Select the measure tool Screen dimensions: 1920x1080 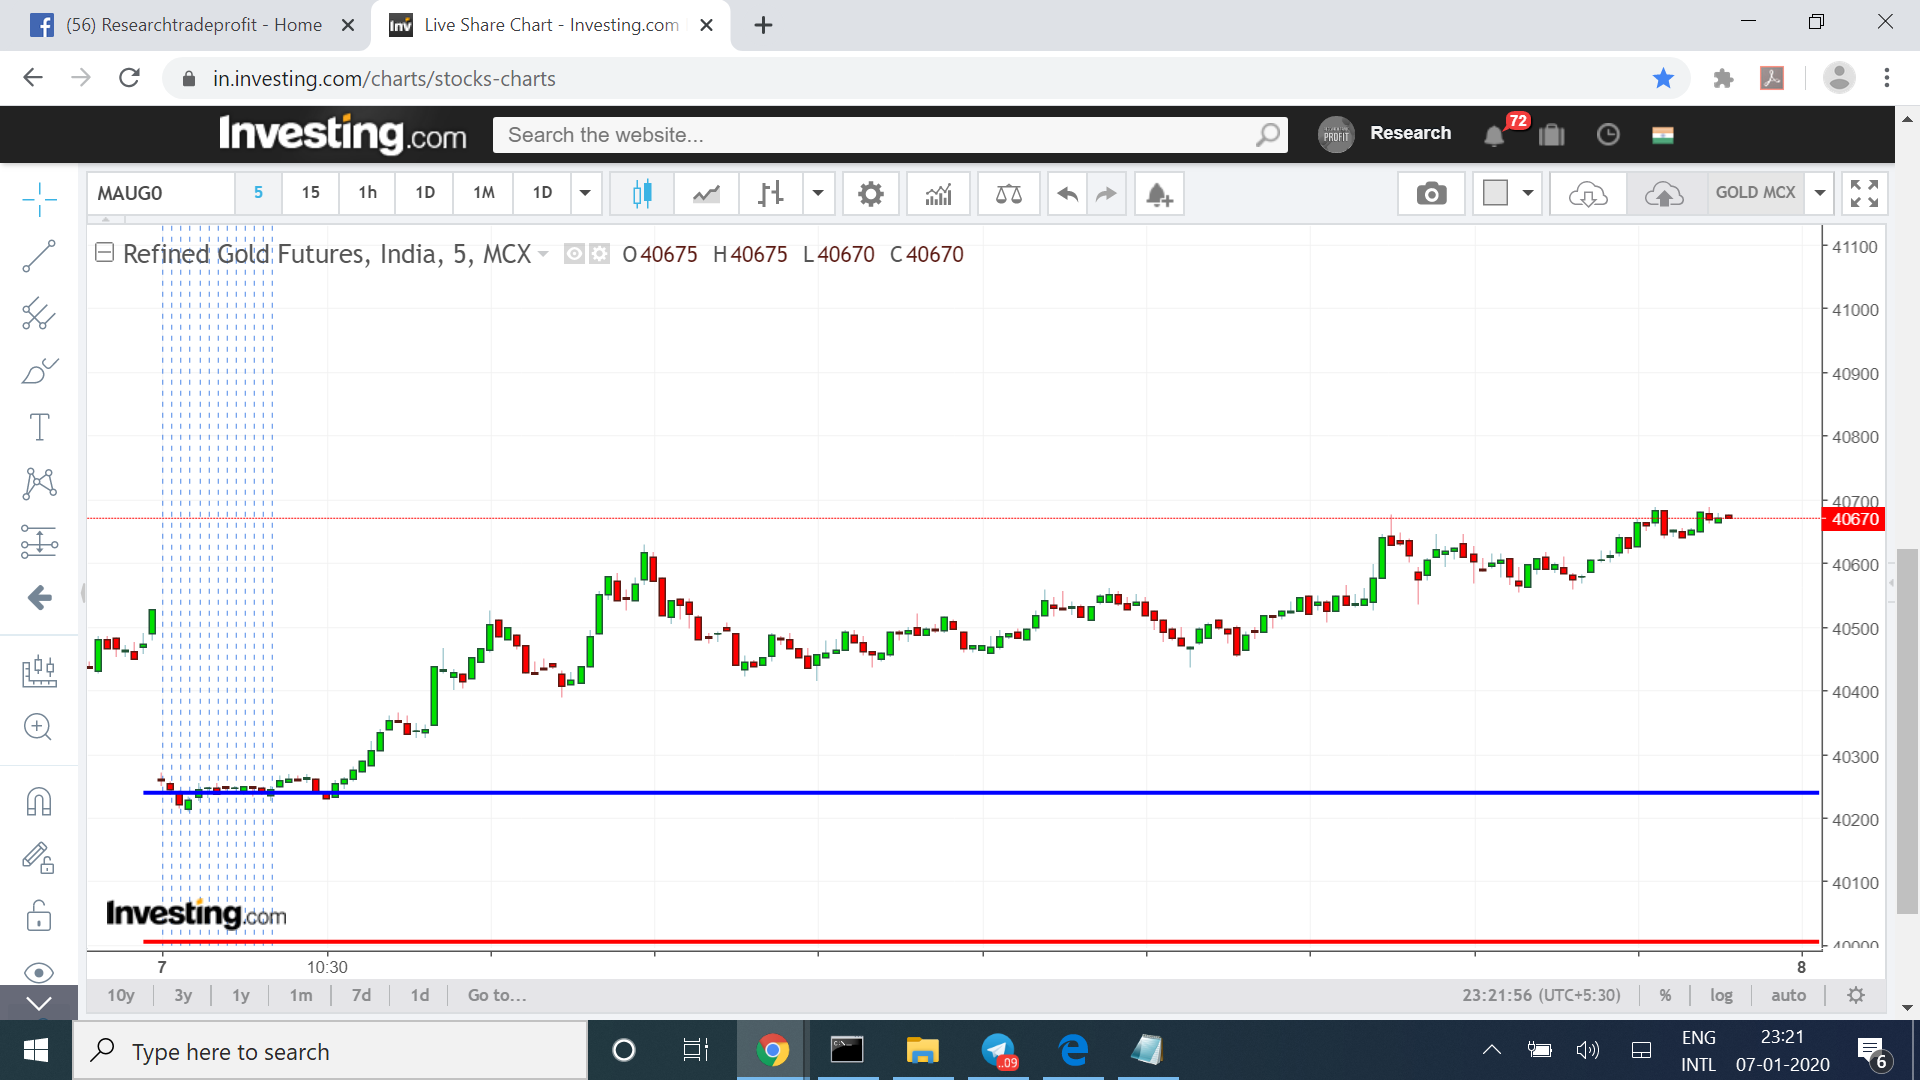pos(39,670)
